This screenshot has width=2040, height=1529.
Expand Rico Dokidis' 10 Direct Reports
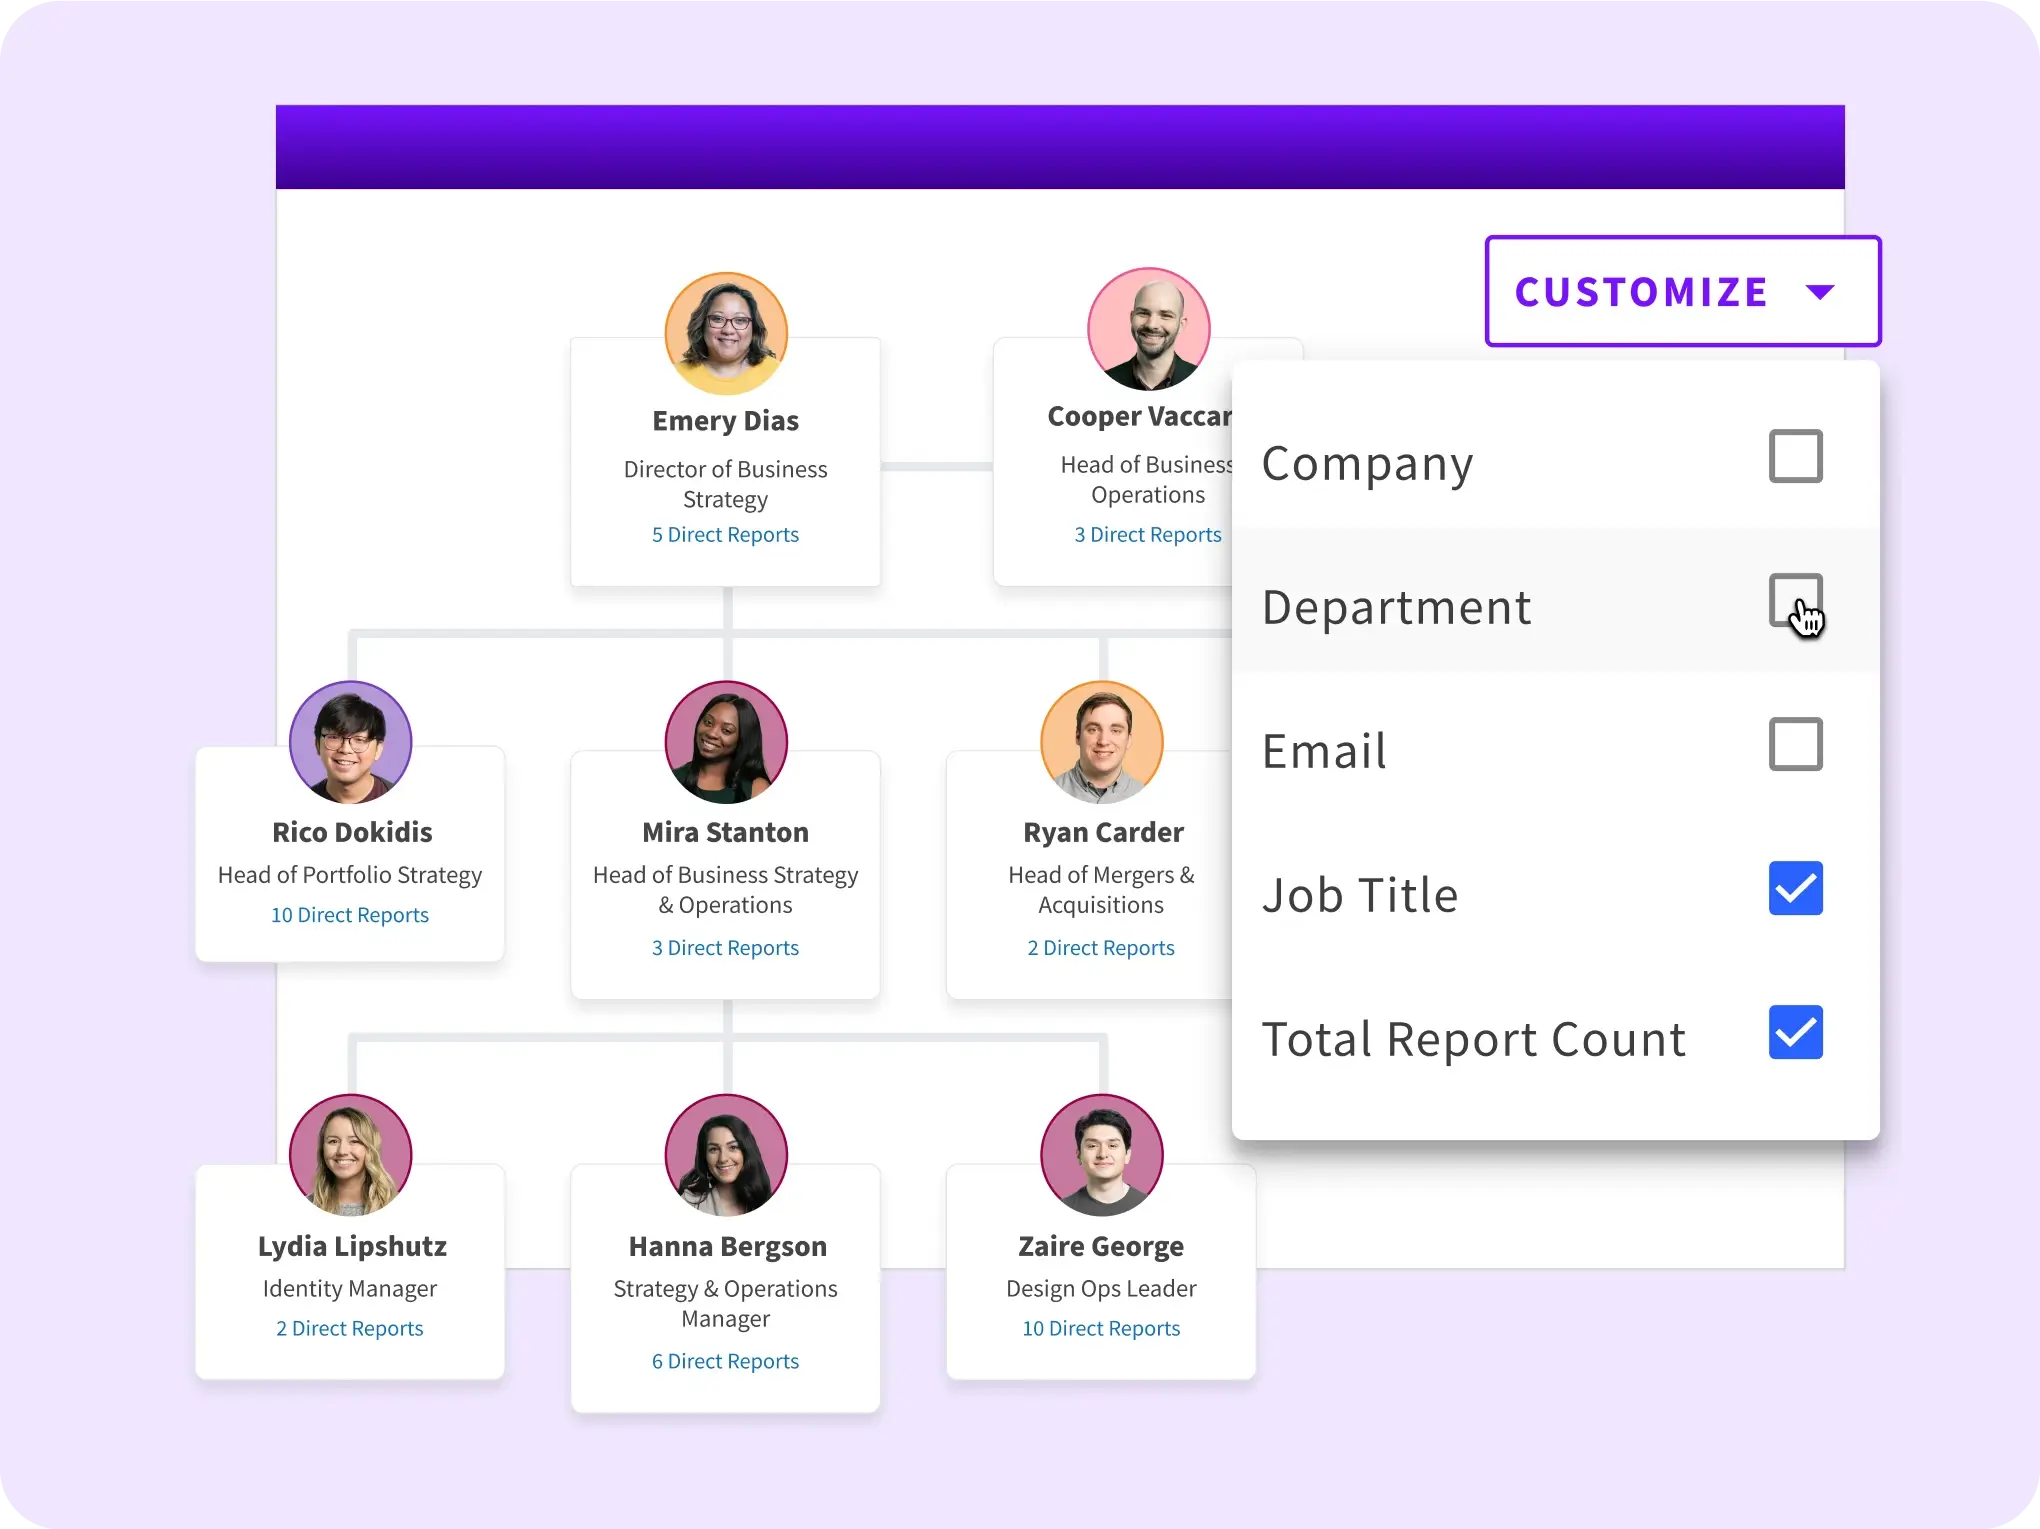click(x=350, y=915)
